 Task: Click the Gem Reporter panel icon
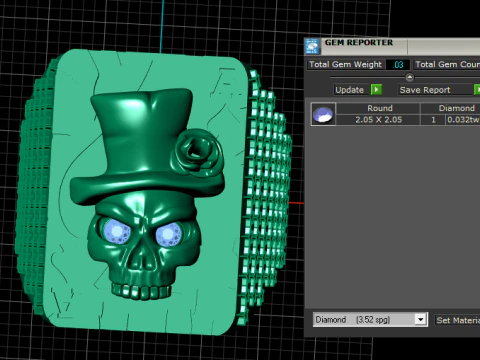pyautogui.click(x=312, y=46)
